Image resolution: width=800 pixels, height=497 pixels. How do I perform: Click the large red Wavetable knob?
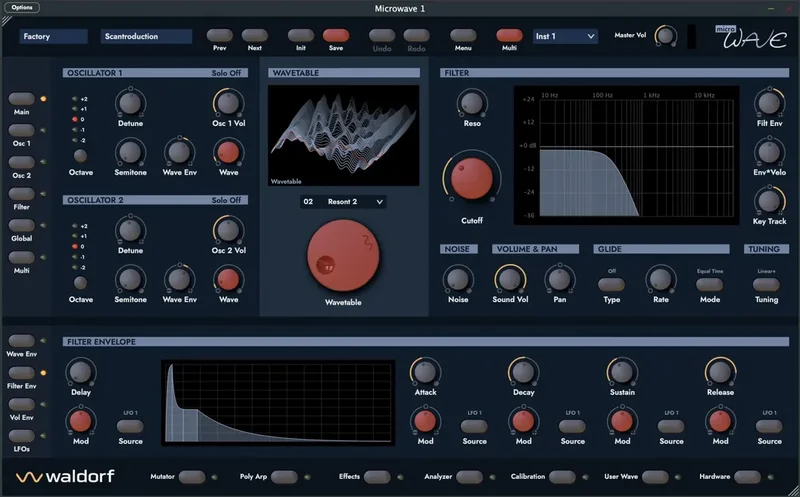(343, 256)
